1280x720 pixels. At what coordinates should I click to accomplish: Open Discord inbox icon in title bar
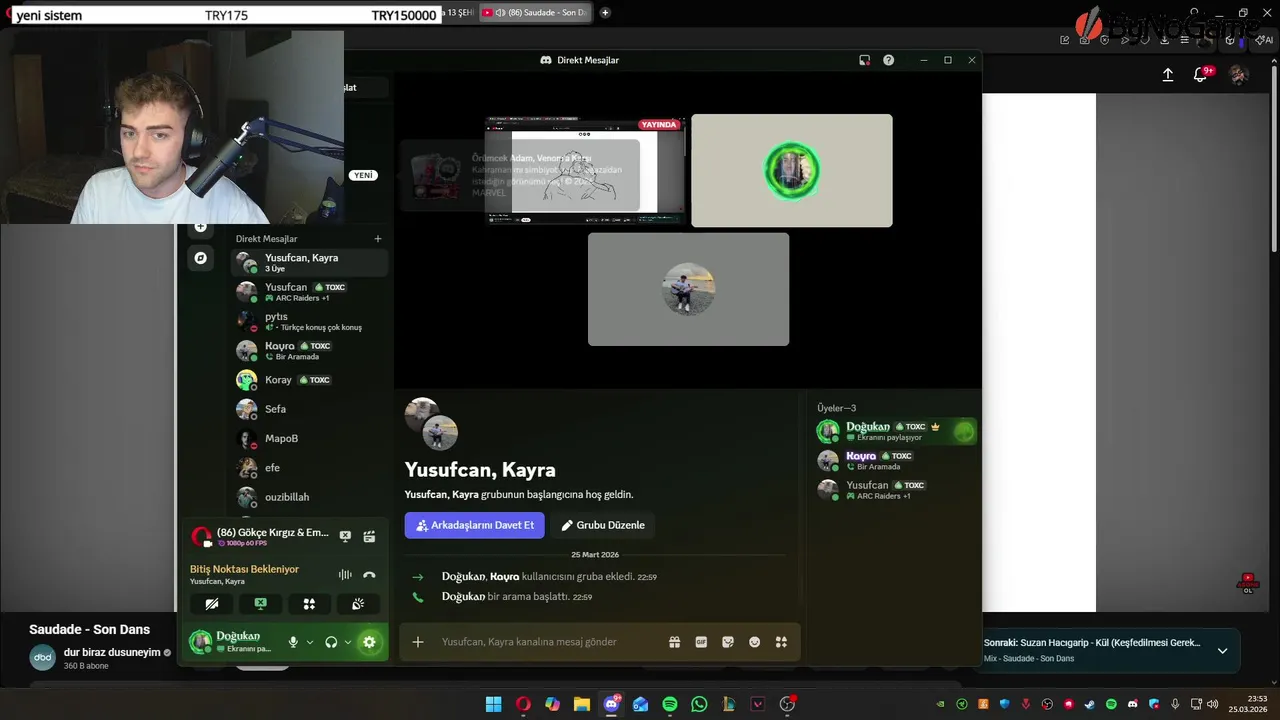tap(864, 60)
